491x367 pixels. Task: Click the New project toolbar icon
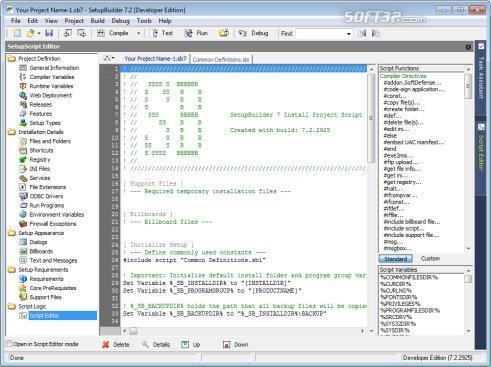point(17,33)
